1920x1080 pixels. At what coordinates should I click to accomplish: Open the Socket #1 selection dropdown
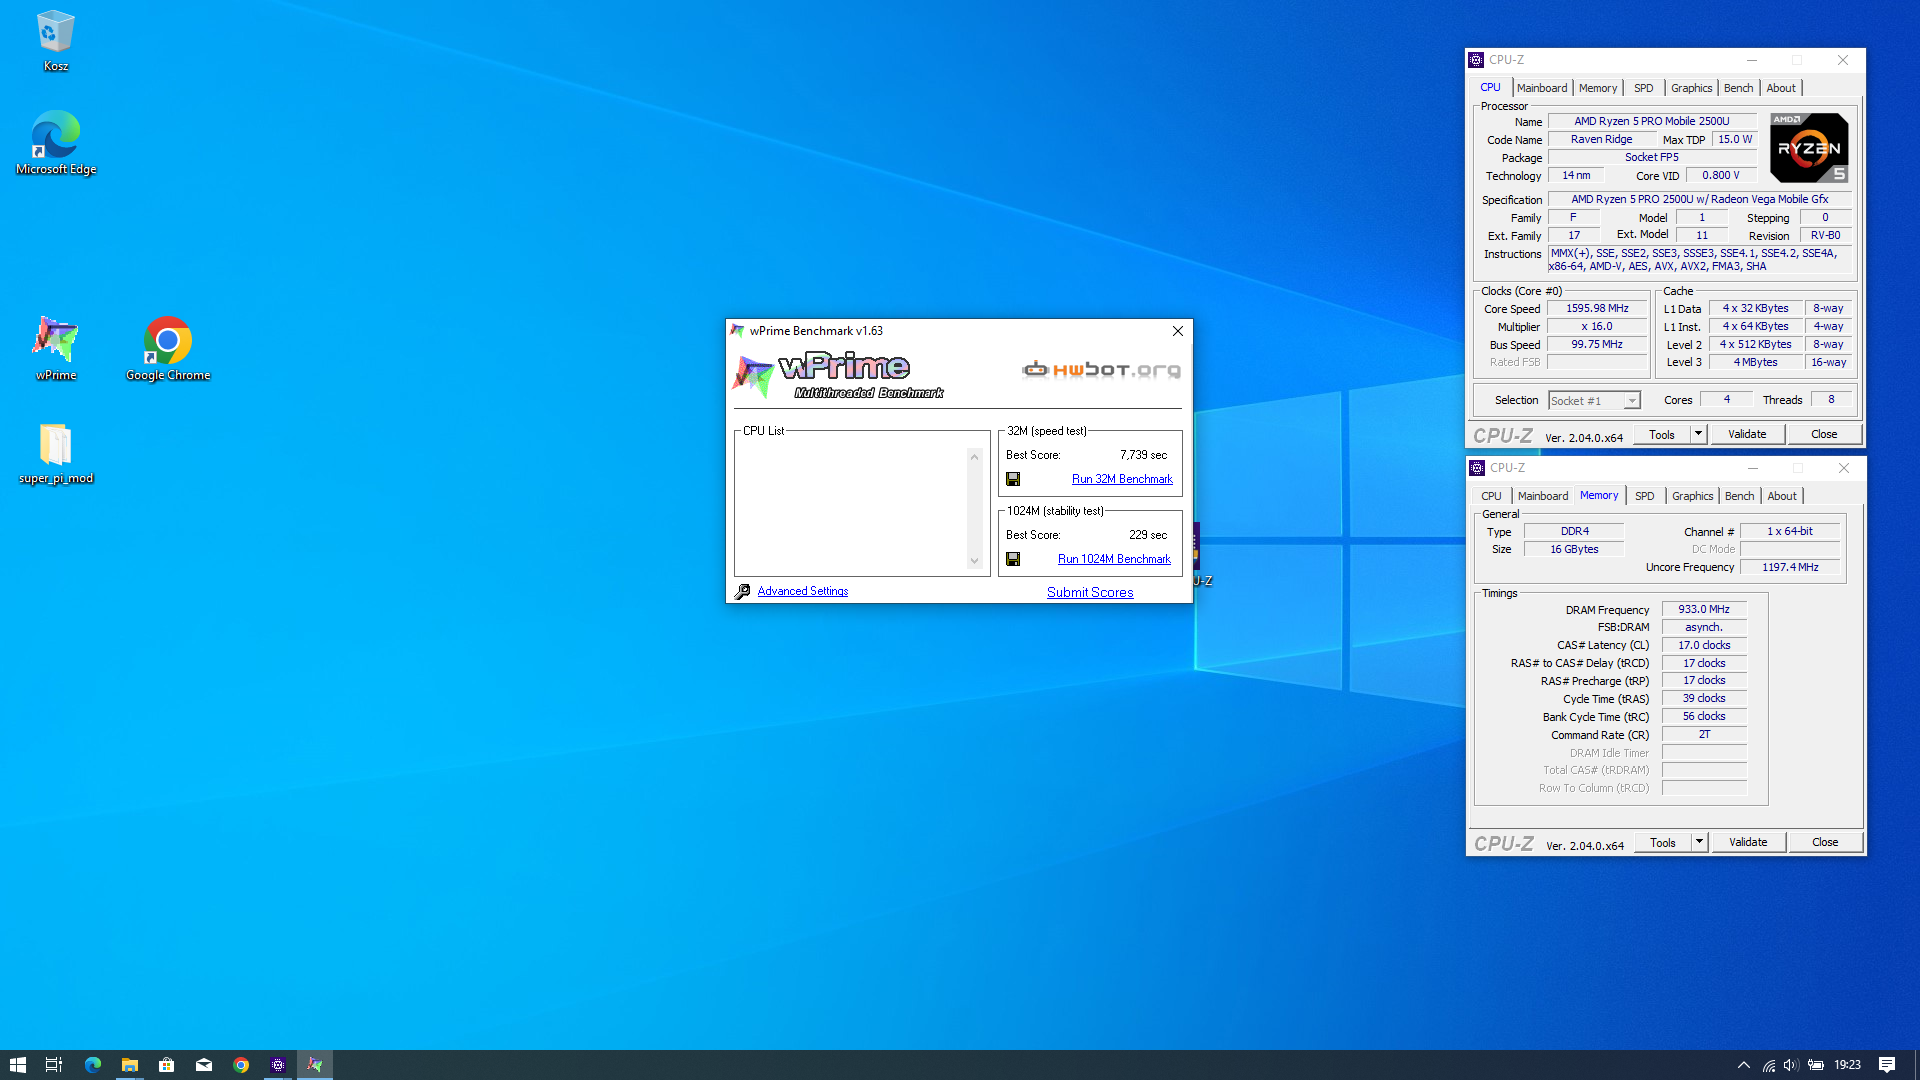pos(1594,400)
